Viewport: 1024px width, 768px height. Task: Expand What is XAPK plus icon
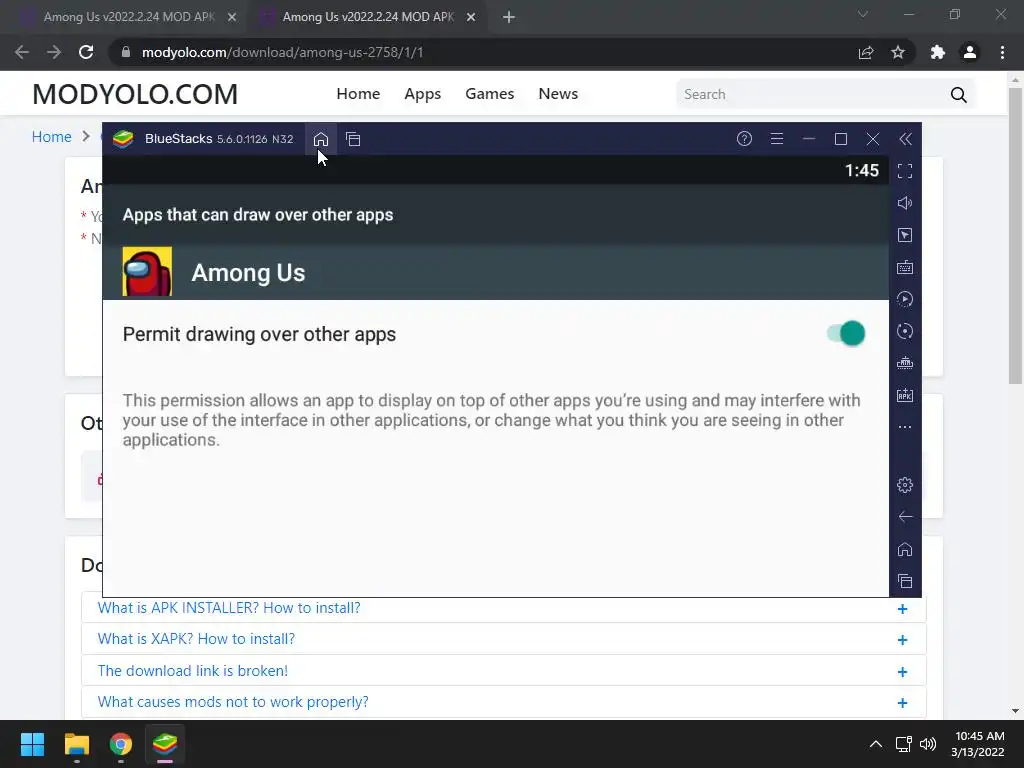(x=903, y=640)
